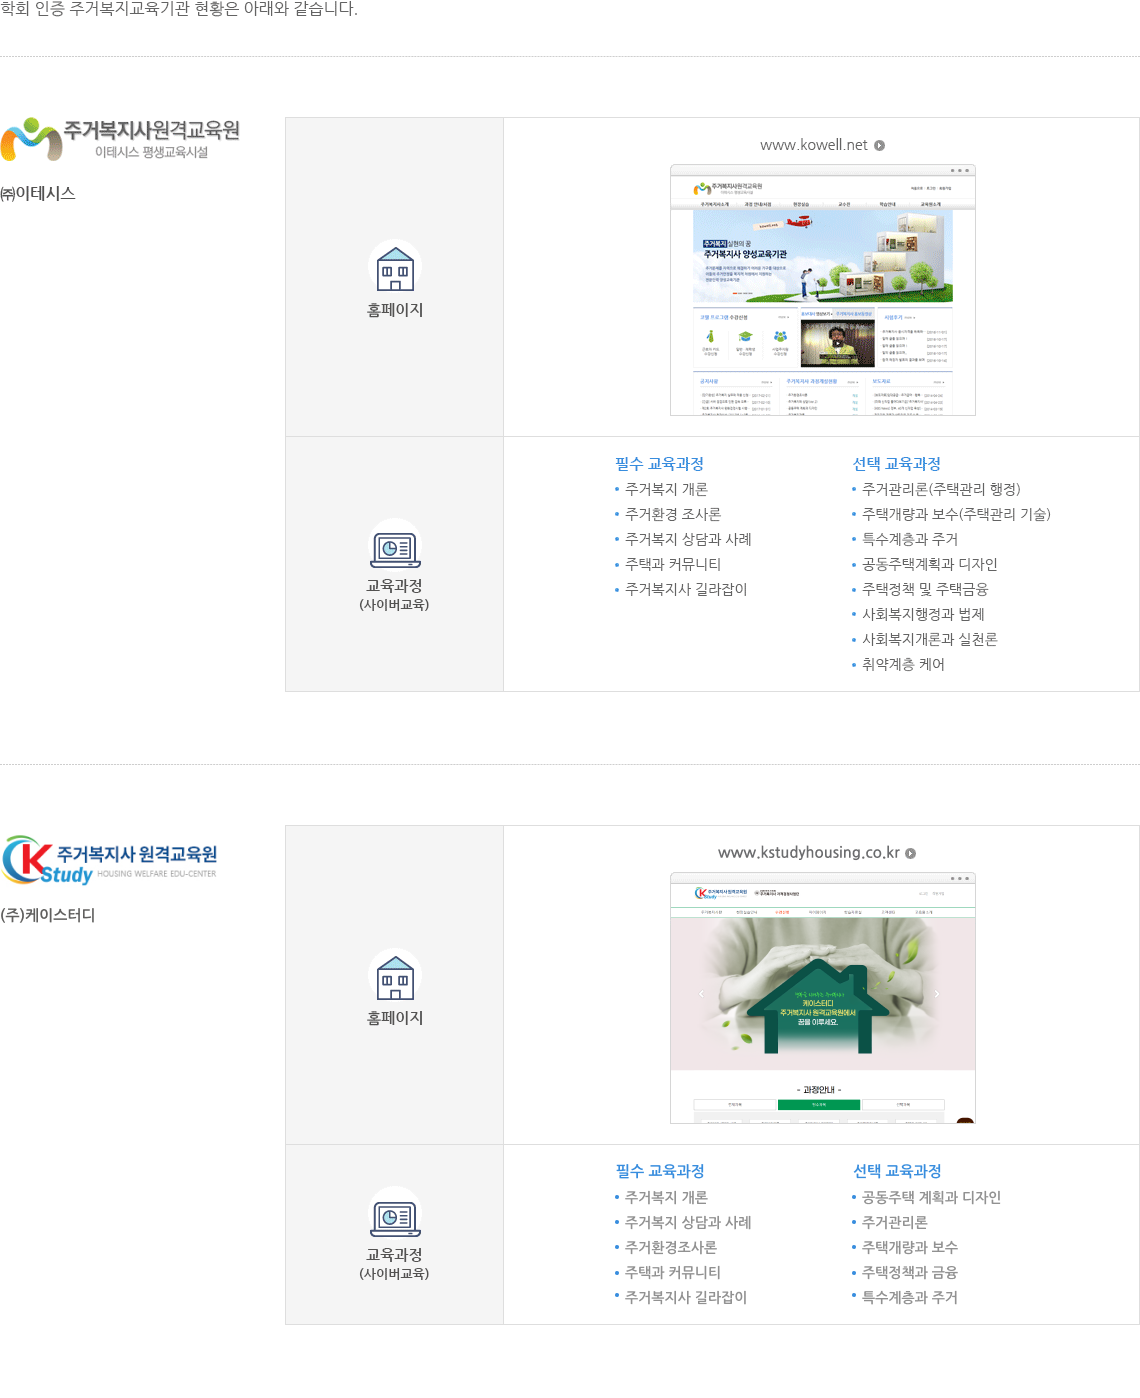The image size is (1140, 1398).
Task: Select 공동주택 계획과 디자인 under 케이스터디
Action: pos(931,1197)
